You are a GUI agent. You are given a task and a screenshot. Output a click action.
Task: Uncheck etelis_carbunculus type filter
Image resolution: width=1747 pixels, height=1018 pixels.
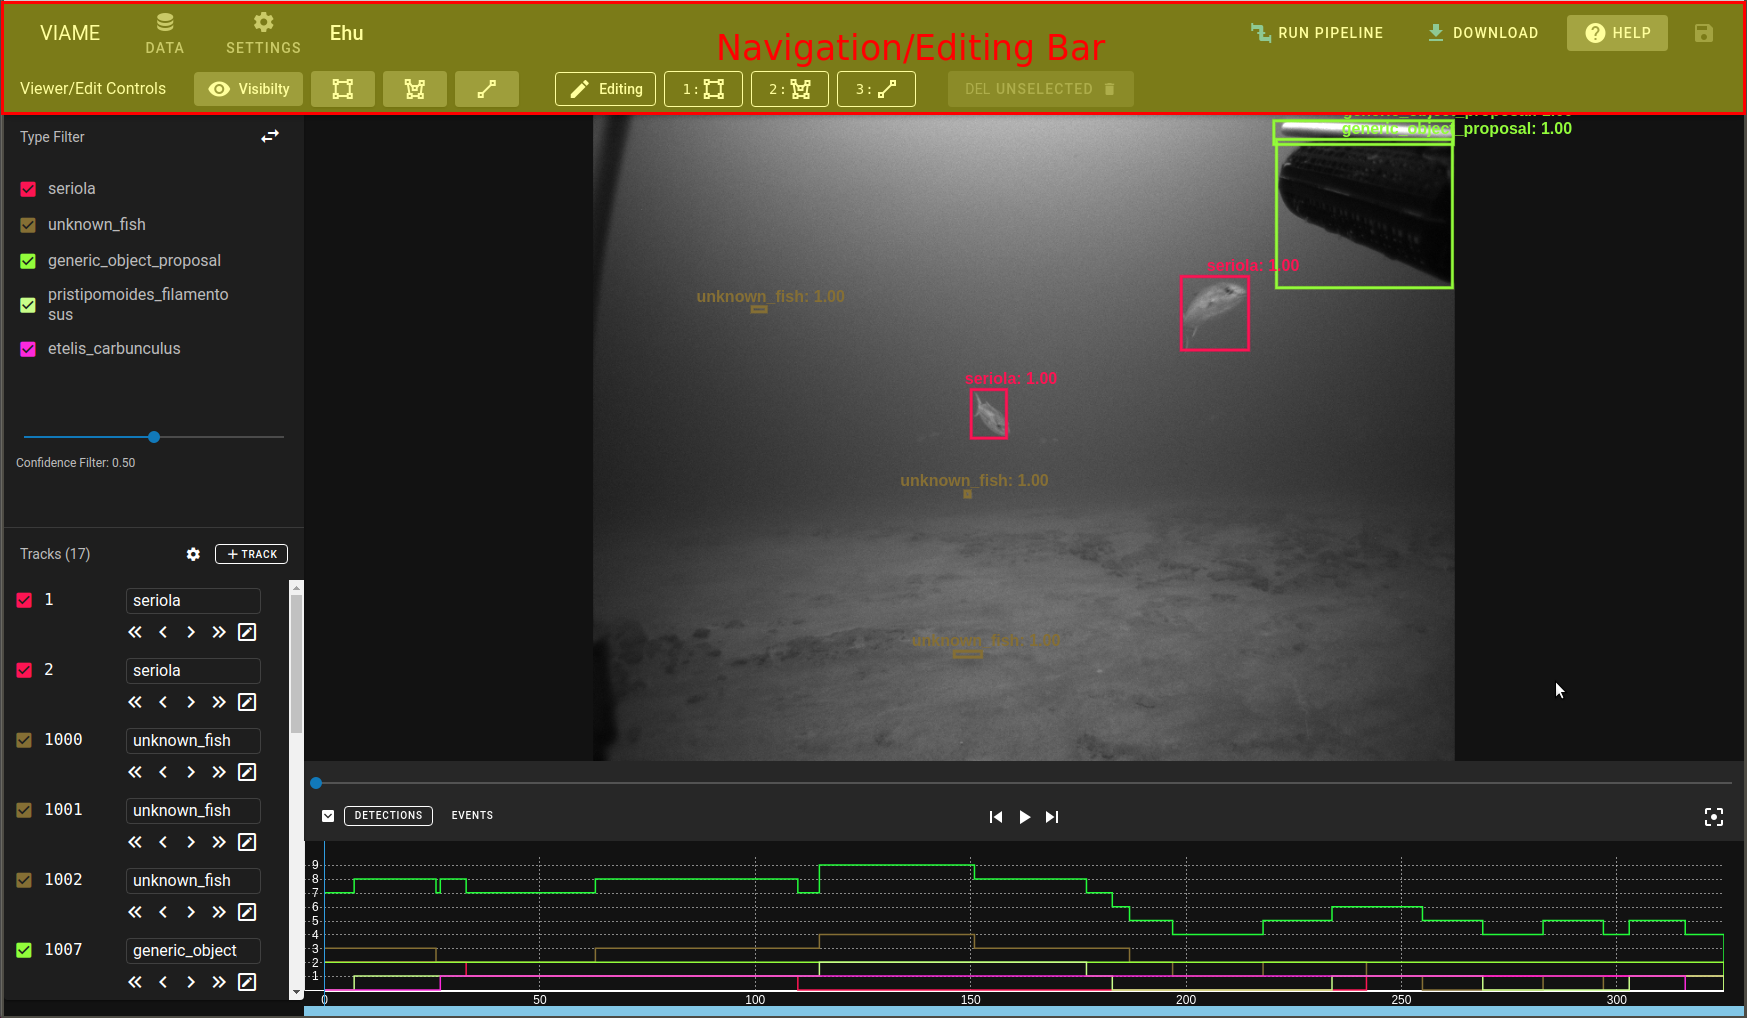[x=28, y=349]
